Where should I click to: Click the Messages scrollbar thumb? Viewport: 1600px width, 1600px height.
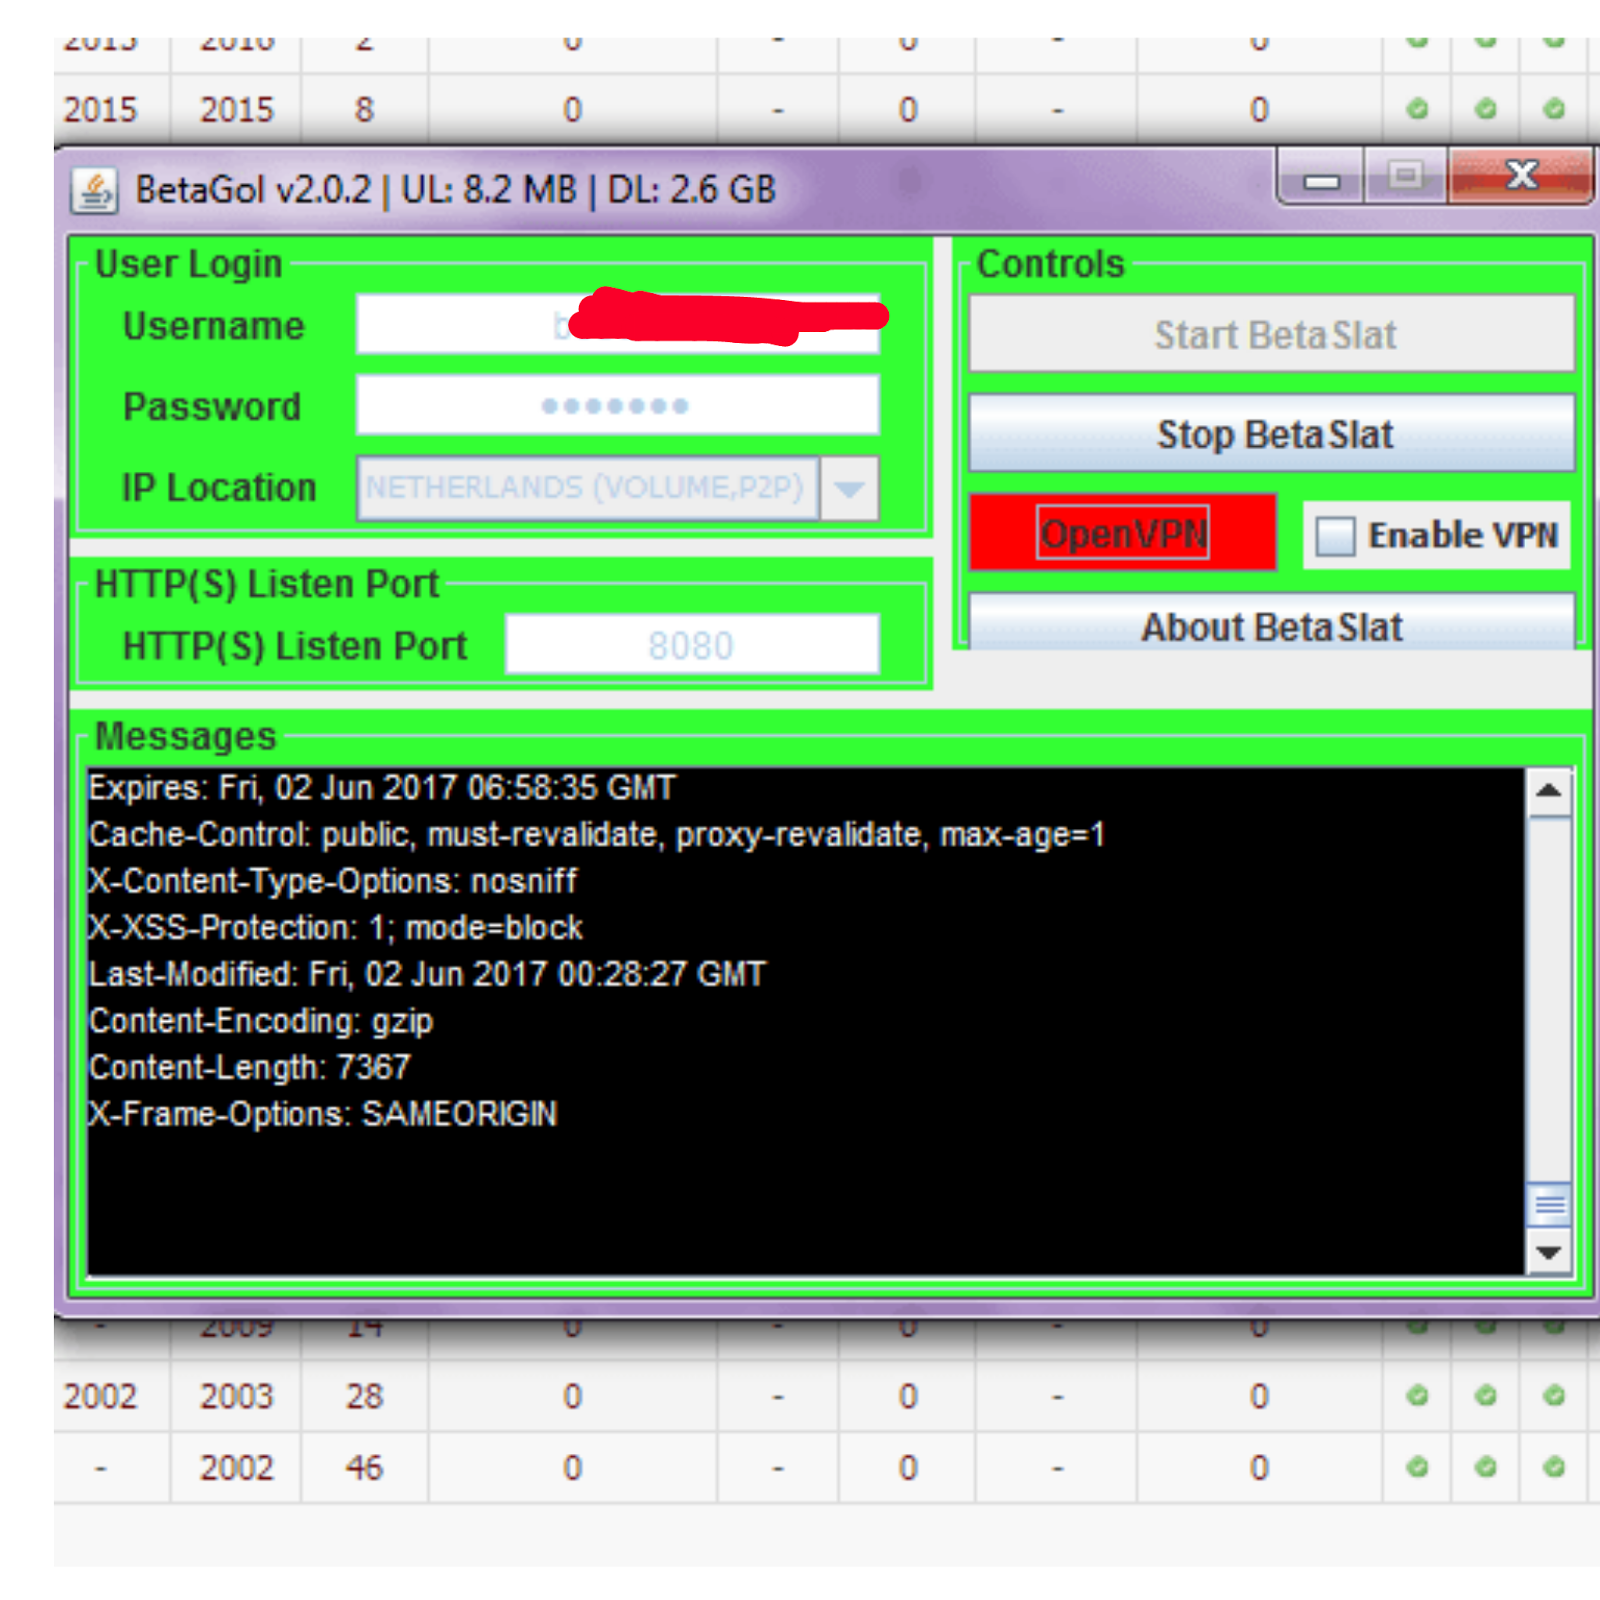[1549, 1204]
